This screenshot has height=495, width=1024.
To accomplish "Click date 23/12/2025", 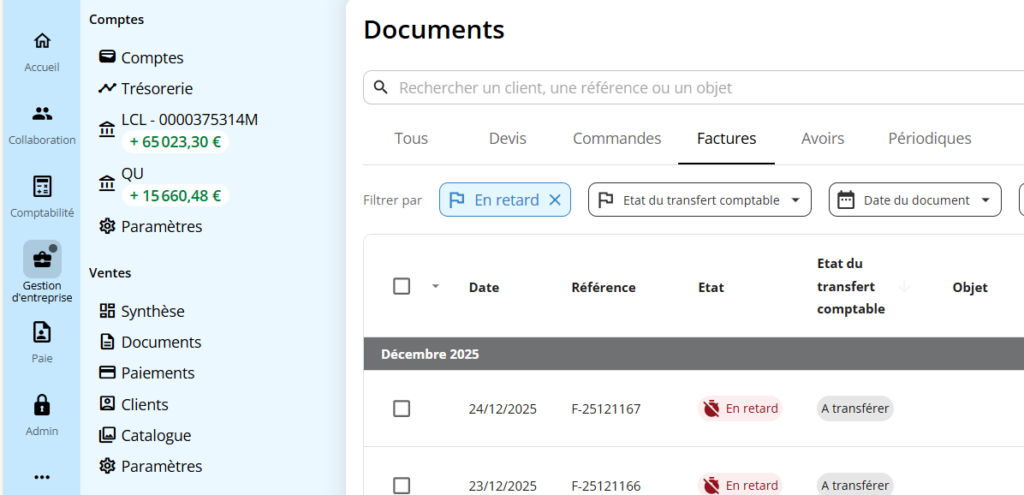I will [503, 487].
